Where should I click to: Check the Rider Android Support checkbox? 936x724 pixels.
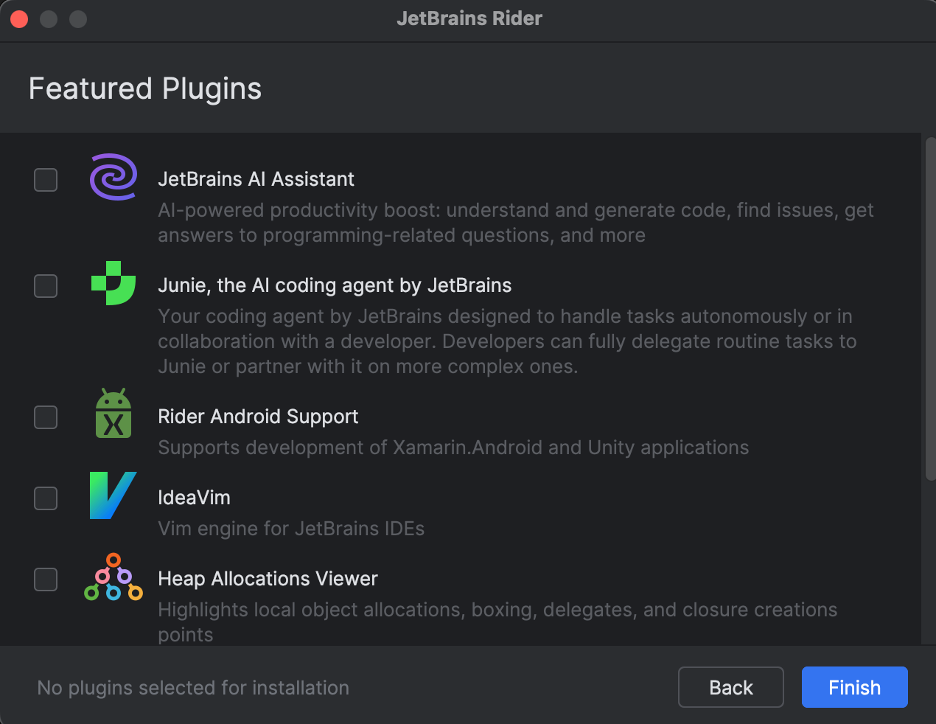pos(46,417)
